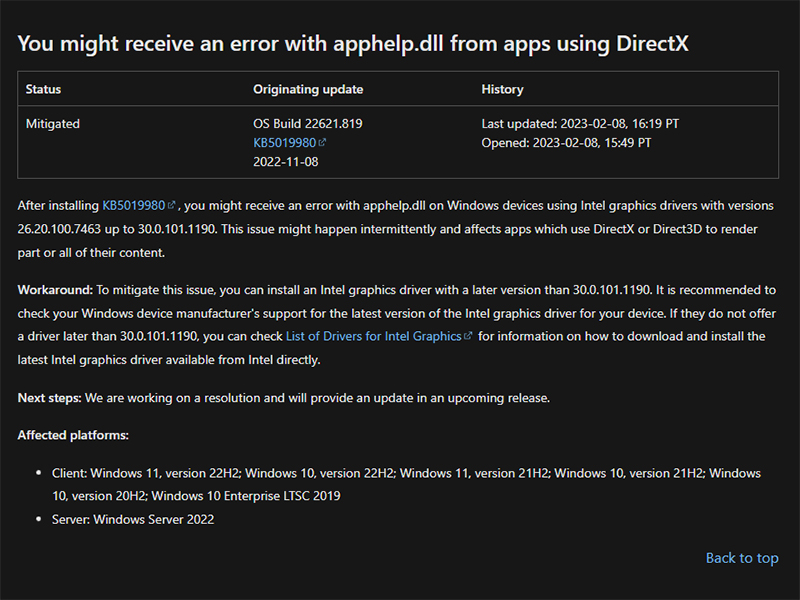Click the 2022-11-08 originating update date
The image size is (800, 600).
[287, 160]
